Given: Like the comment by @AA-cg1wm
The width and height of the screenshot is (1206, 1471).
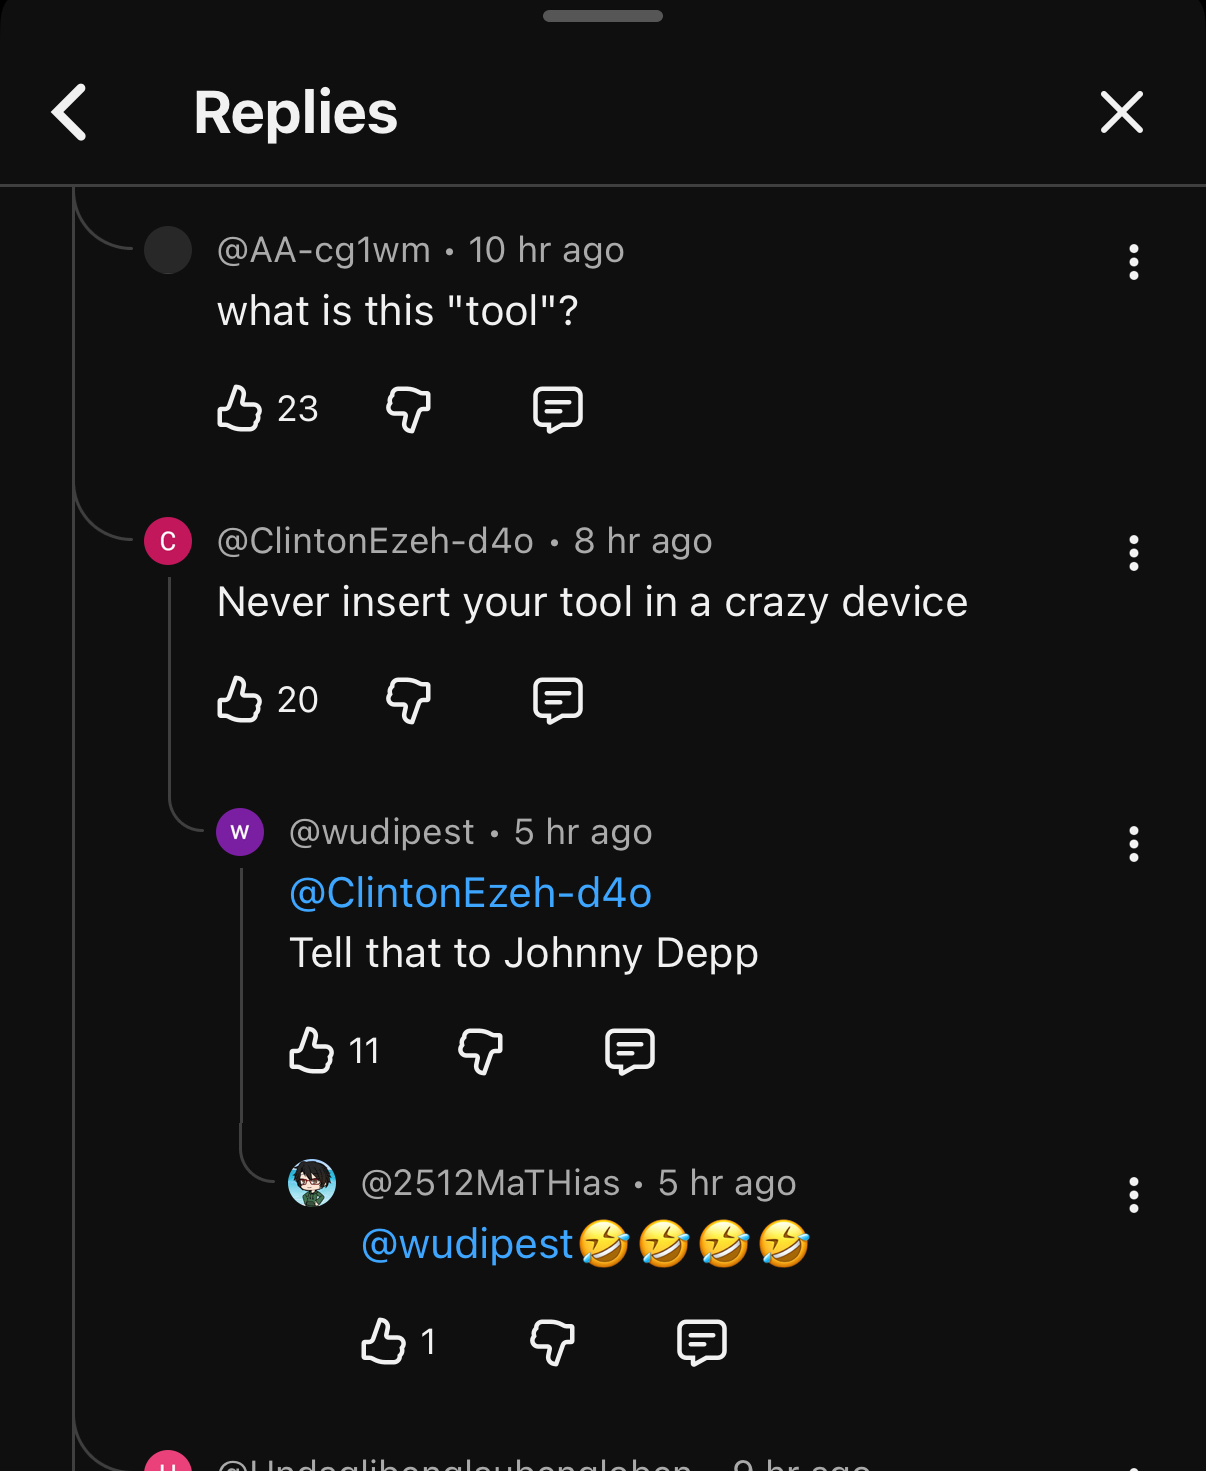Looking at the screenshot, I should [x=240, y=408].
